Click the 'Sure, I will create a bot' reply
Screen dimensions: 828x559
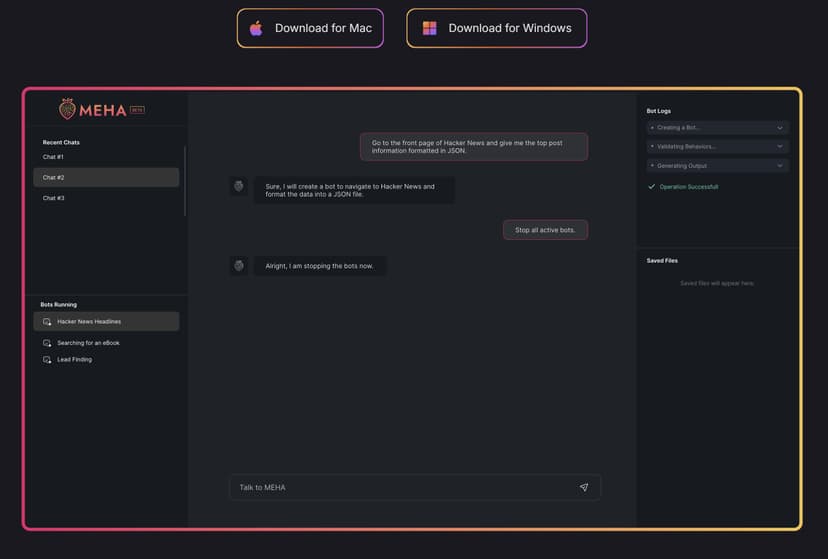pos(354,190)
